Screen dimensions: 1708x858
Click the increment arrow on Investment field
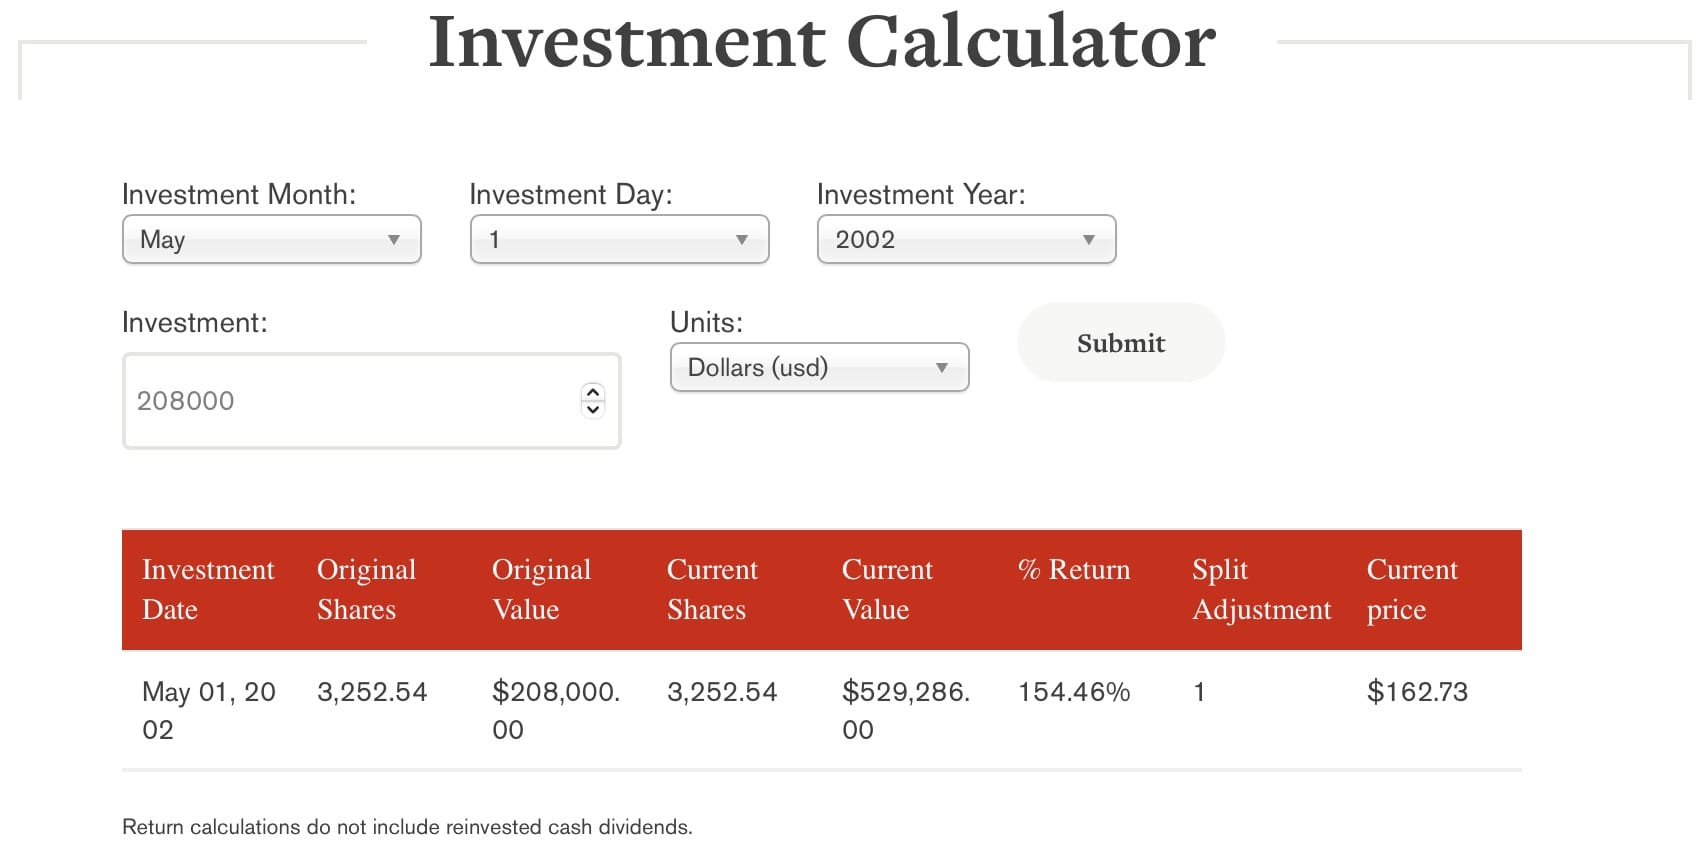[x=593, y=393]
